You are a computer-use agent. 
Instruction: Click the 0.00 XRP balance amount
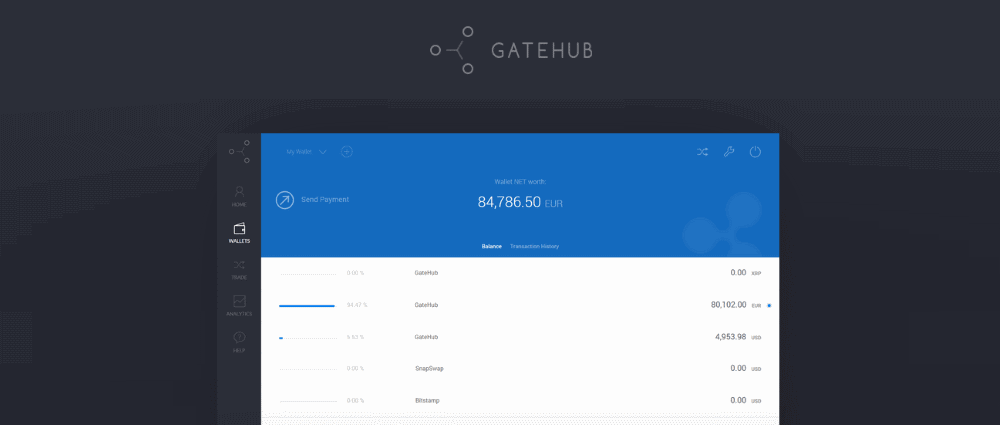coord(746,273)
